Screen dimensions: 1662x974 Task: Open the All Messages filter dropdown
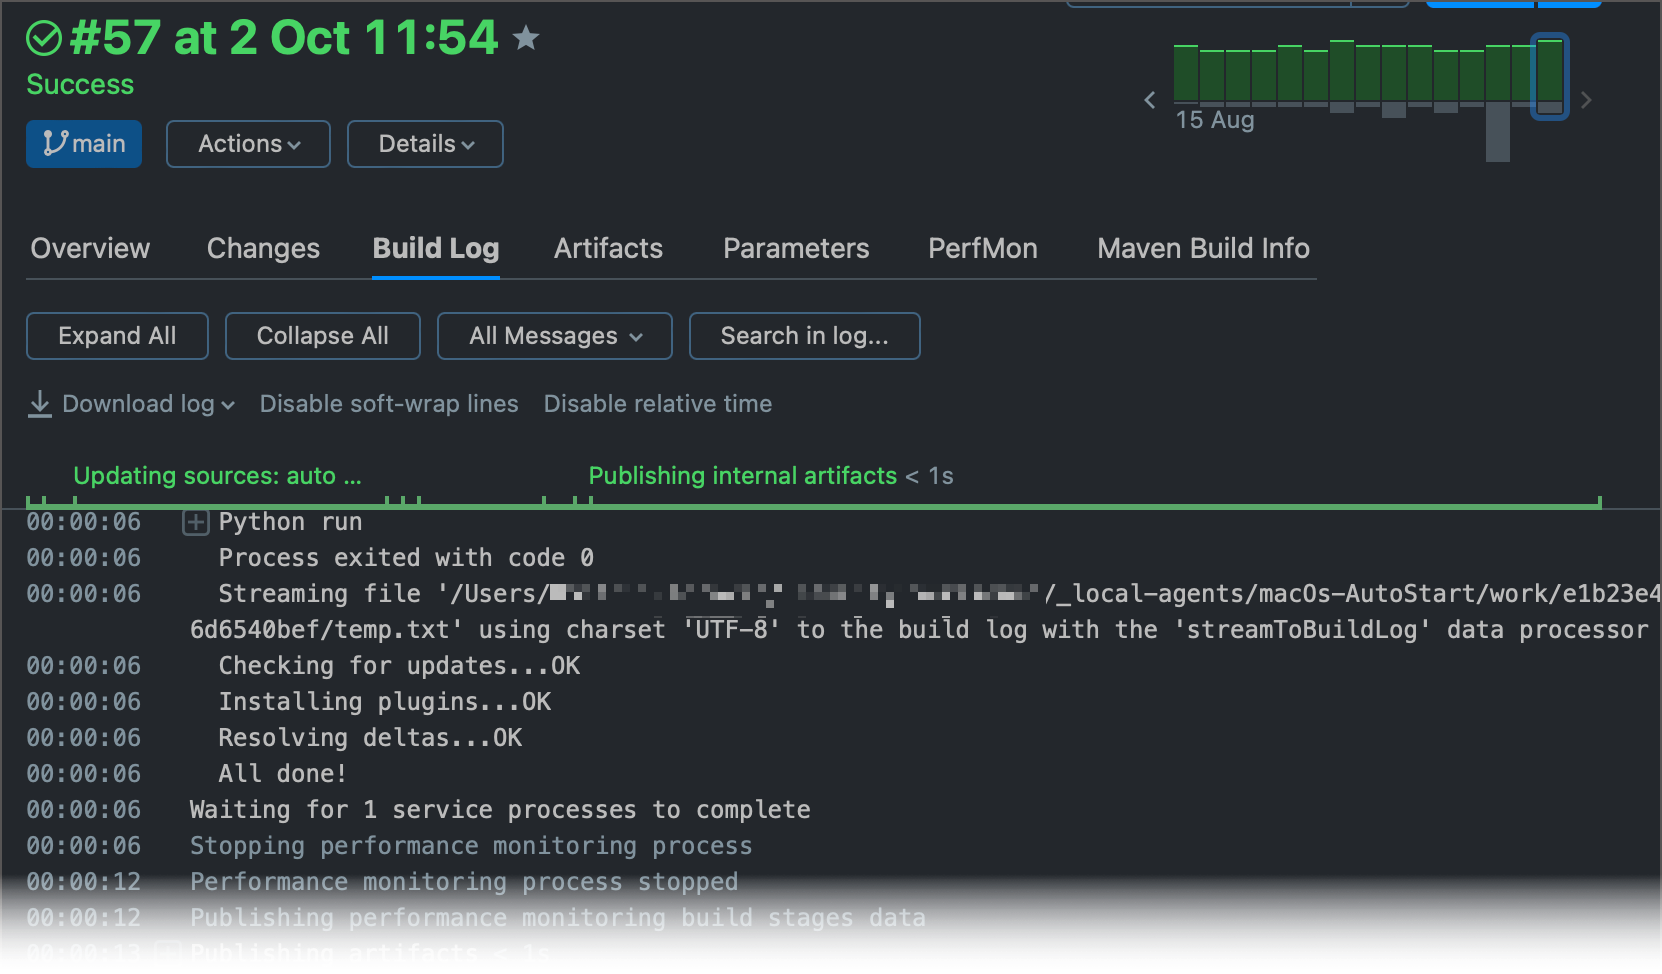pos(554,335)
